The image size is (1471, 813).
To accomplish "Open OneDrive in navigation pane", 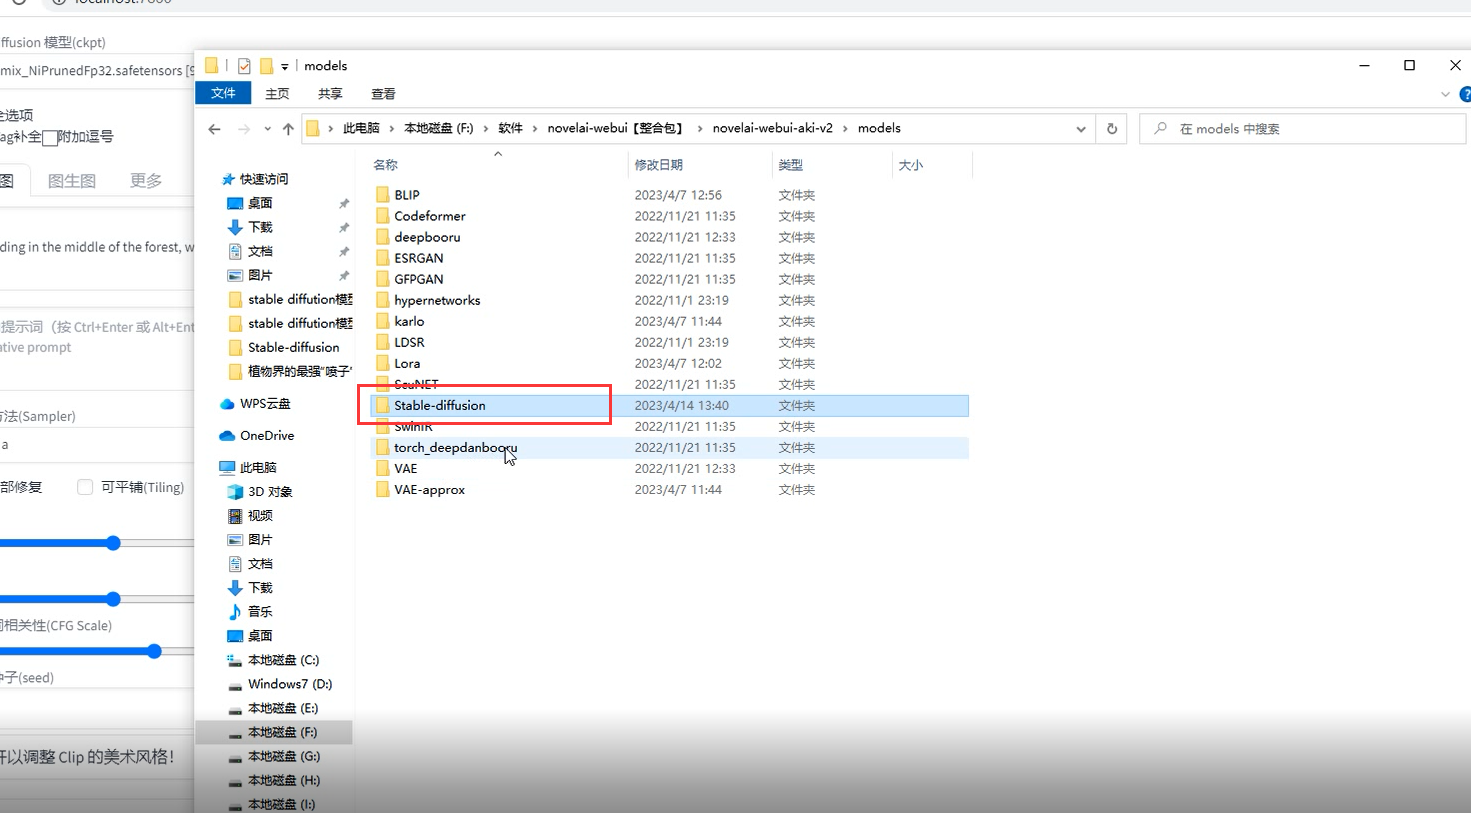I will (266, 435).
